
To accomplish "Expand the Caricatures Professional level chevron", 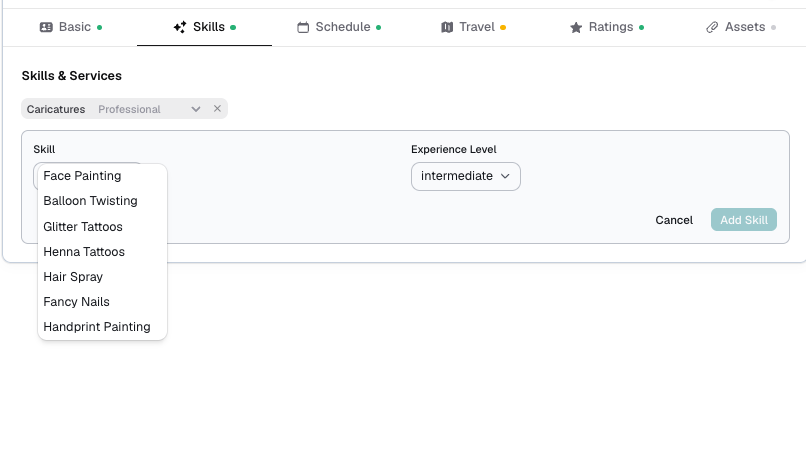I will point(196,109).
